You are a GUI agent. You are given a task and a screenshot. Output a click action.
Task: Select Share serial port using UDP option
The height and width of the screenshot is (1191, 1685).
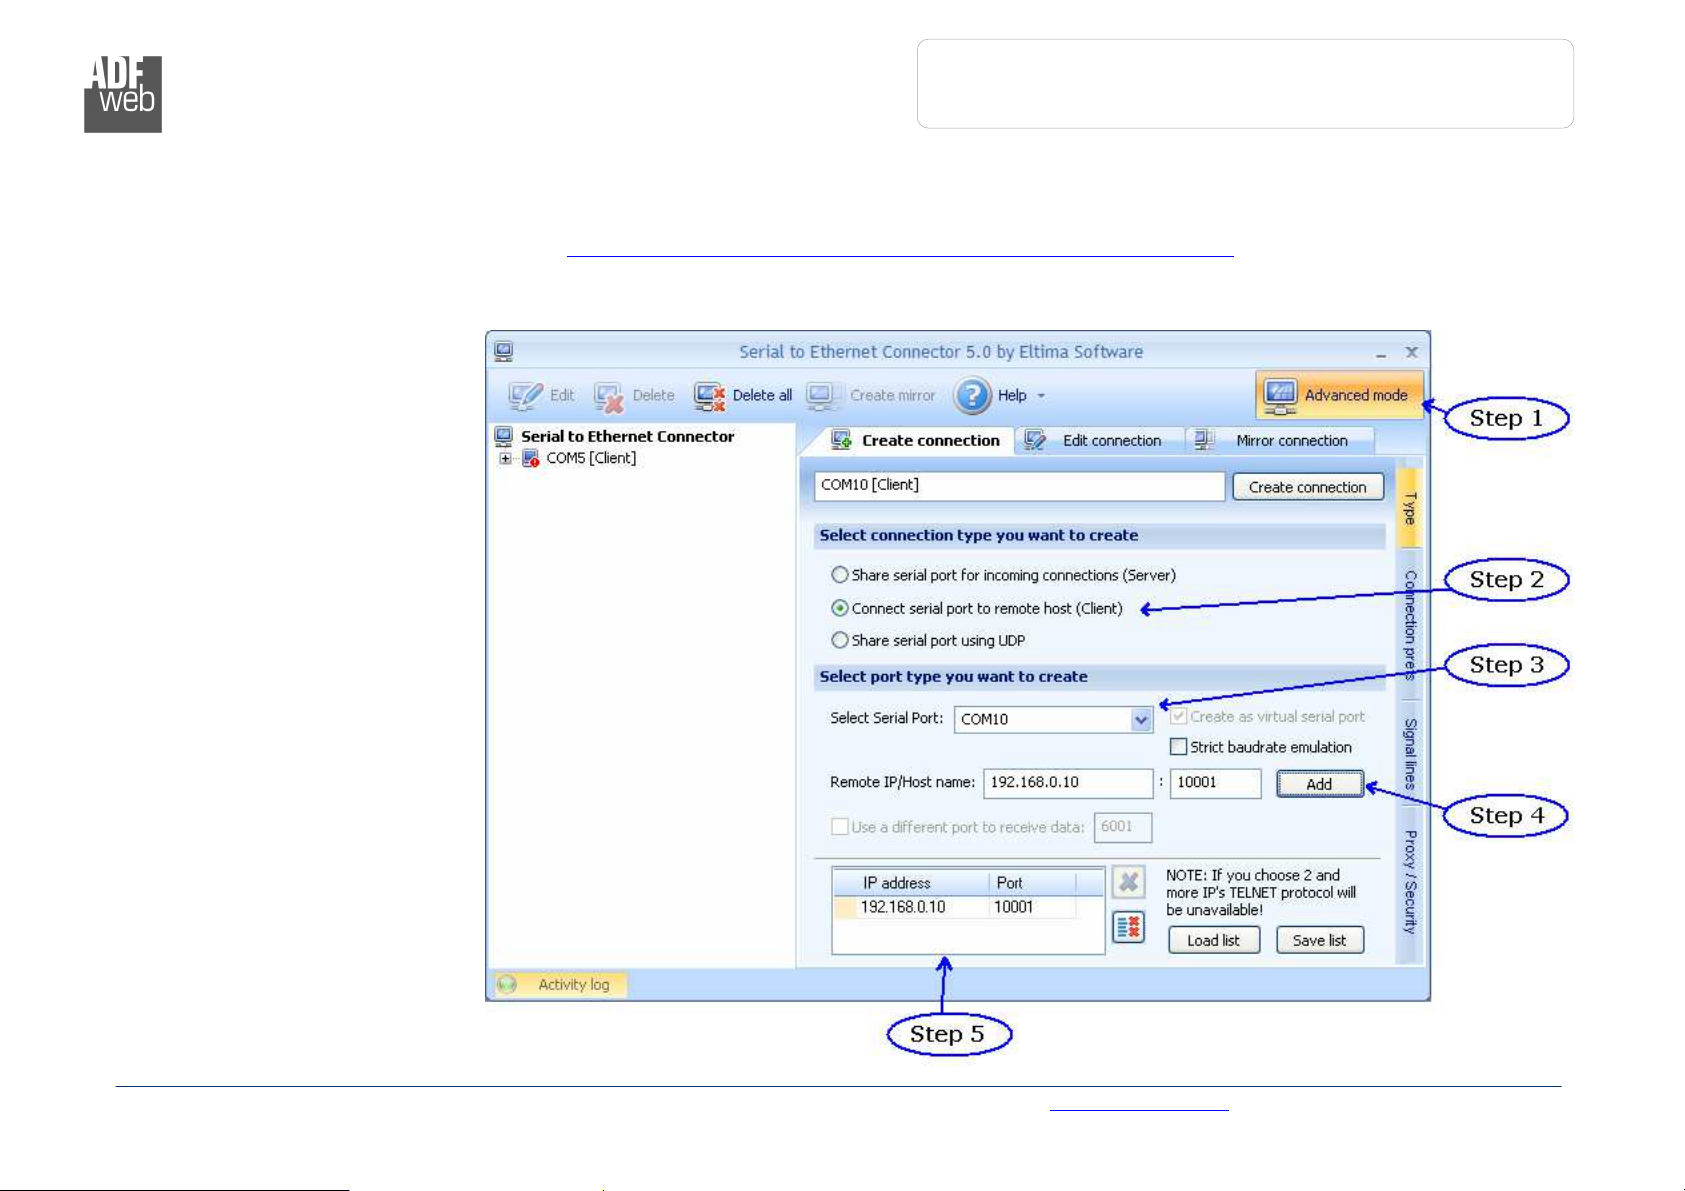click(840, 640)
